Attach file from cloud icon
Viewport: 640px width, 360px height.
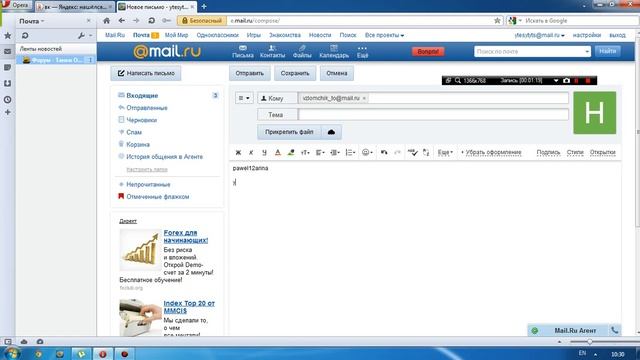point(331,132)
